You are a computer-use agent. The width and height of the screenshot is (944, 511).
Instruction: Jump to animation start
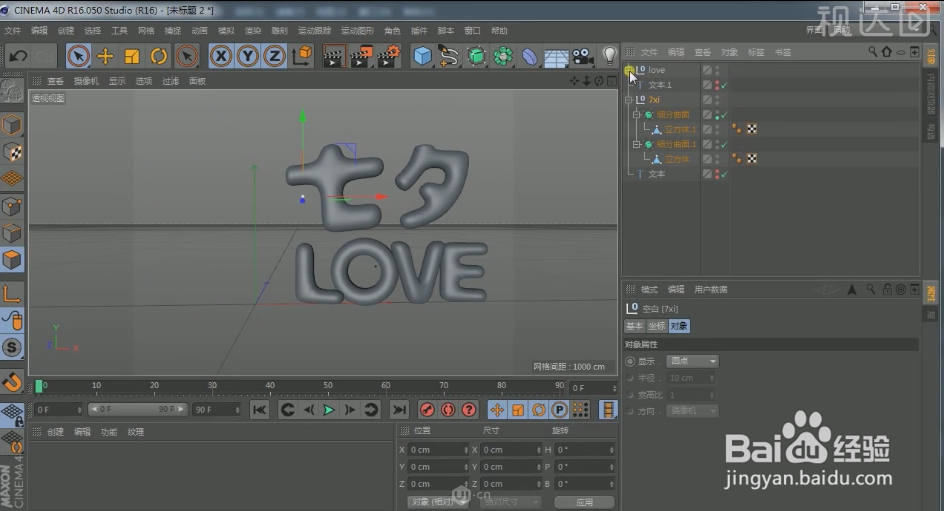(259, 410)
